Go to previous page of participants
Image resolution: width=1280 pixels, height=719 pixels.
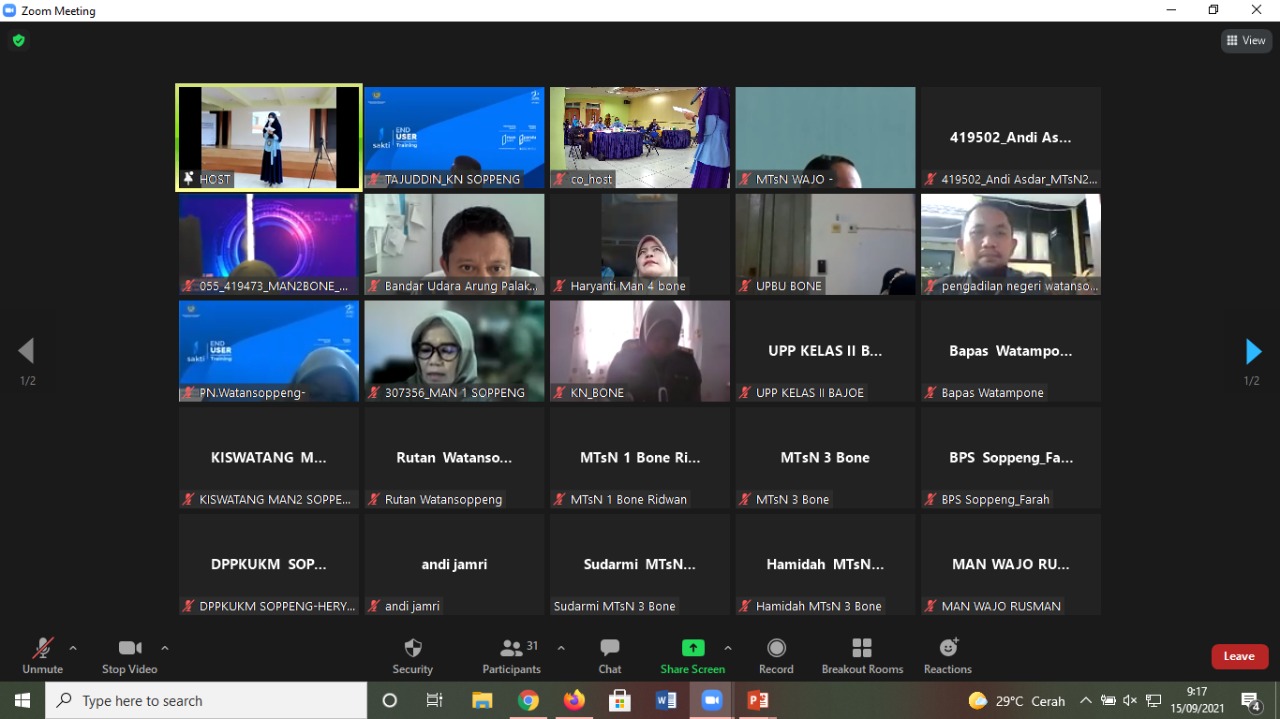[27, 351]
